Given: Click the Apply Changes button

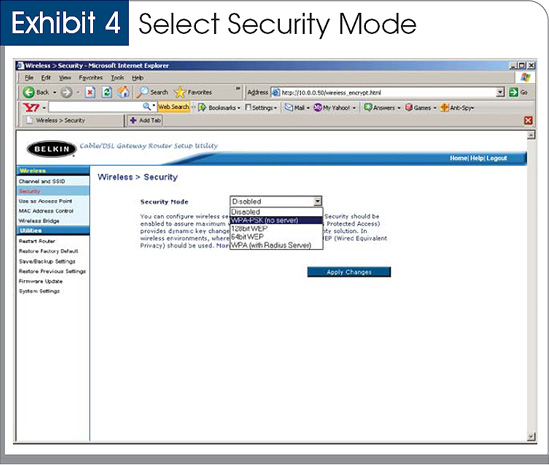Looking at the screenshot, I should click(x=349, y=272).
